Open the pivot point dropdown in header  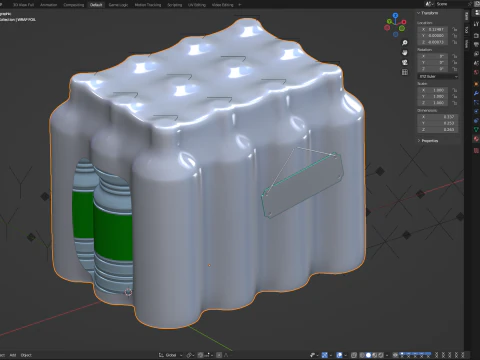[x=190, y=355]
